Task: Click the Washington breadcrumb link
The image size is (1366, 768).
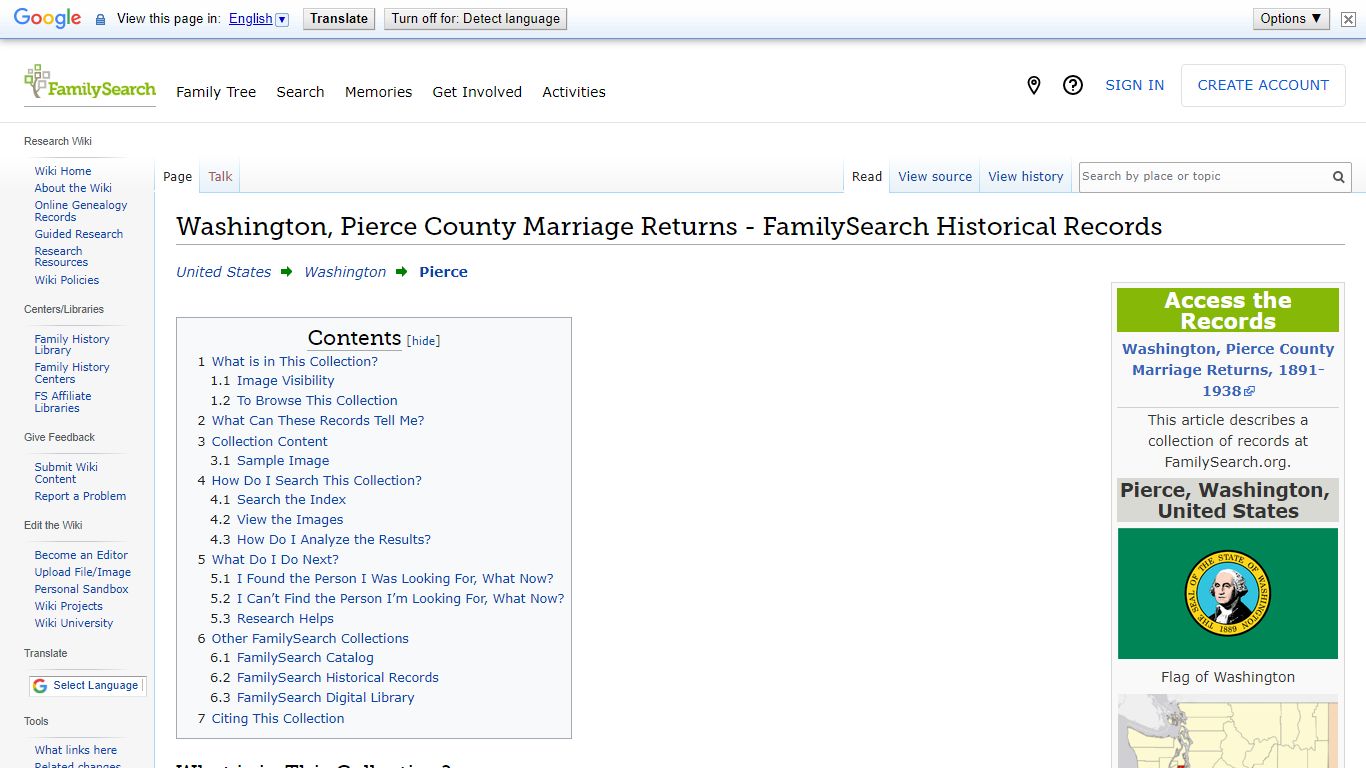Action: coord(345,272)
